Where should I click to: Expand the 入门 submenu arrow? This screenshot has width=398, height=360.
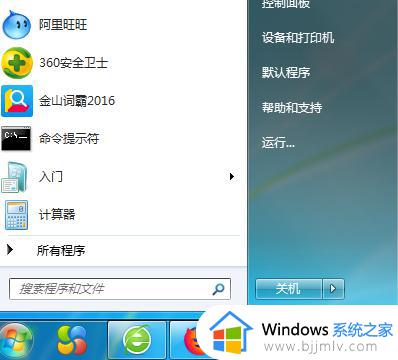(232, 176)
